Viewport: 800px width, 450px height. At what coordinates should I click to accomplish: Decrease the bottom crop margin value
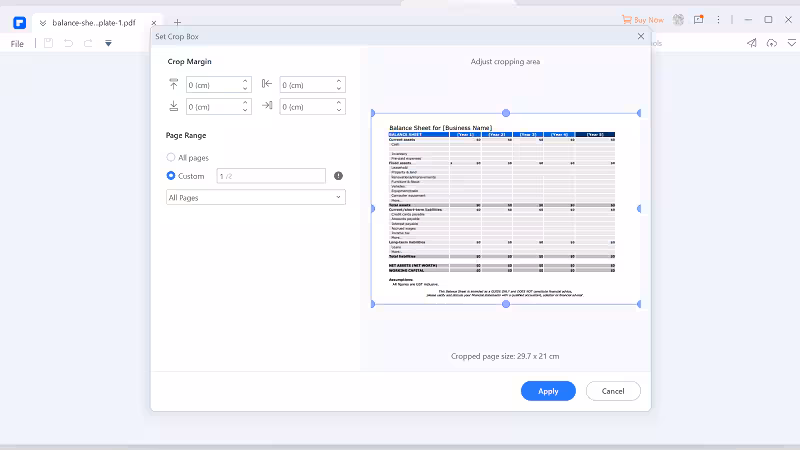245,110
